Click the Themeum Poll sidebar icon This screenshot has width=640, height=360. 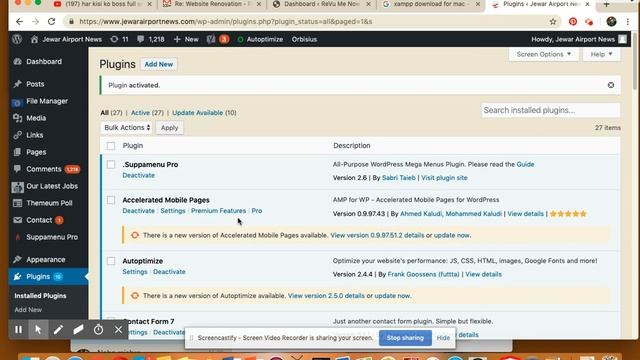coord(17,203)
